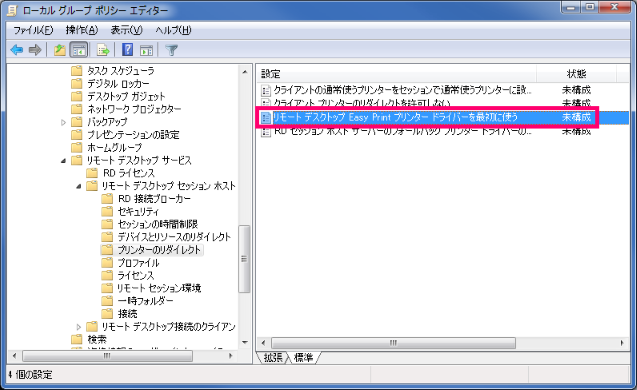Click the Filter funnel toolbar icon
Image resolution: width=637 pixels, height=390 pixels.
[171, 50]
